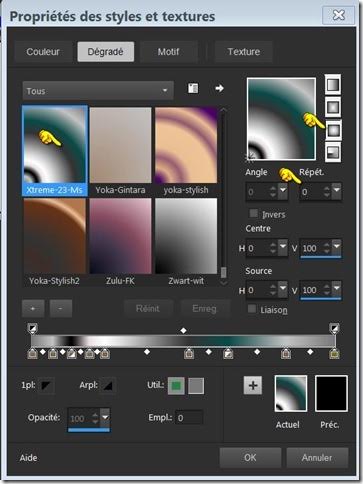Click the Arpl background marker icon
The image size is (363, 484).
tap(107, 386)
